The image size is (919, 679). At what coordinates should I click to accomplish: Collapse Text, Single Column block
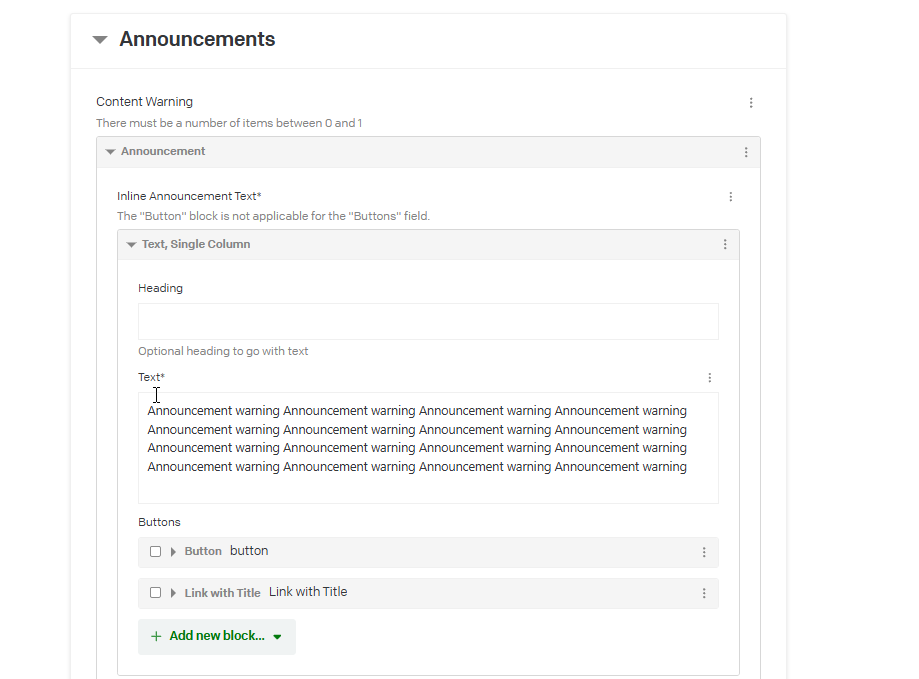(x=131, y=245)
